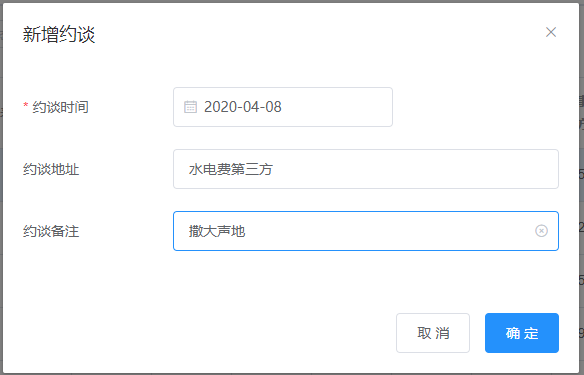
Task: Clear 约谈备注 using the circled x icon
Action: coord(541,231)
